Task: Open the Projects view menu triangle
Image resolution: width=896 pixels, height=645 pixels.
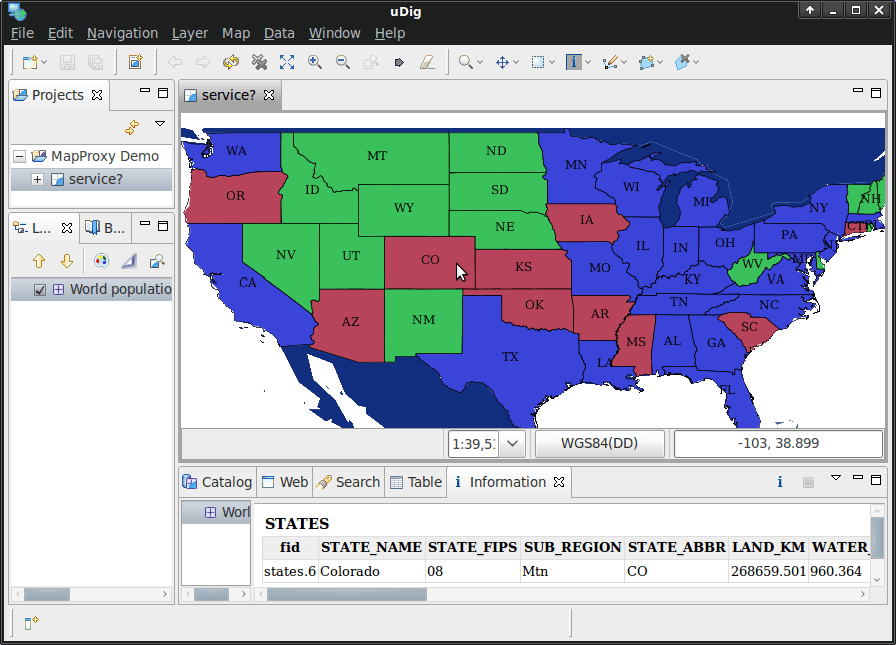Action: (160, 124)
